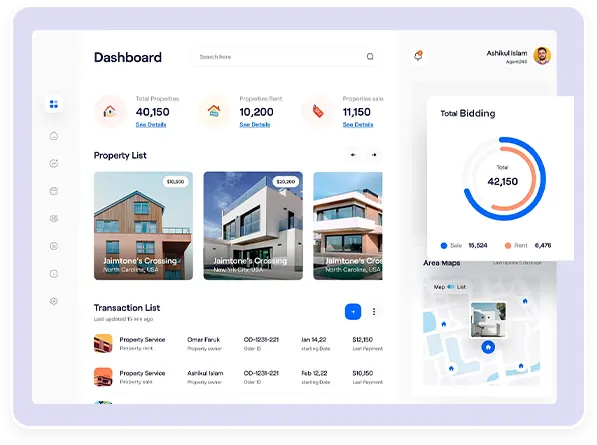Click See Details under Properties Rent
The width and height of the screenshot is (597, 445).
[x=255, y=124]
